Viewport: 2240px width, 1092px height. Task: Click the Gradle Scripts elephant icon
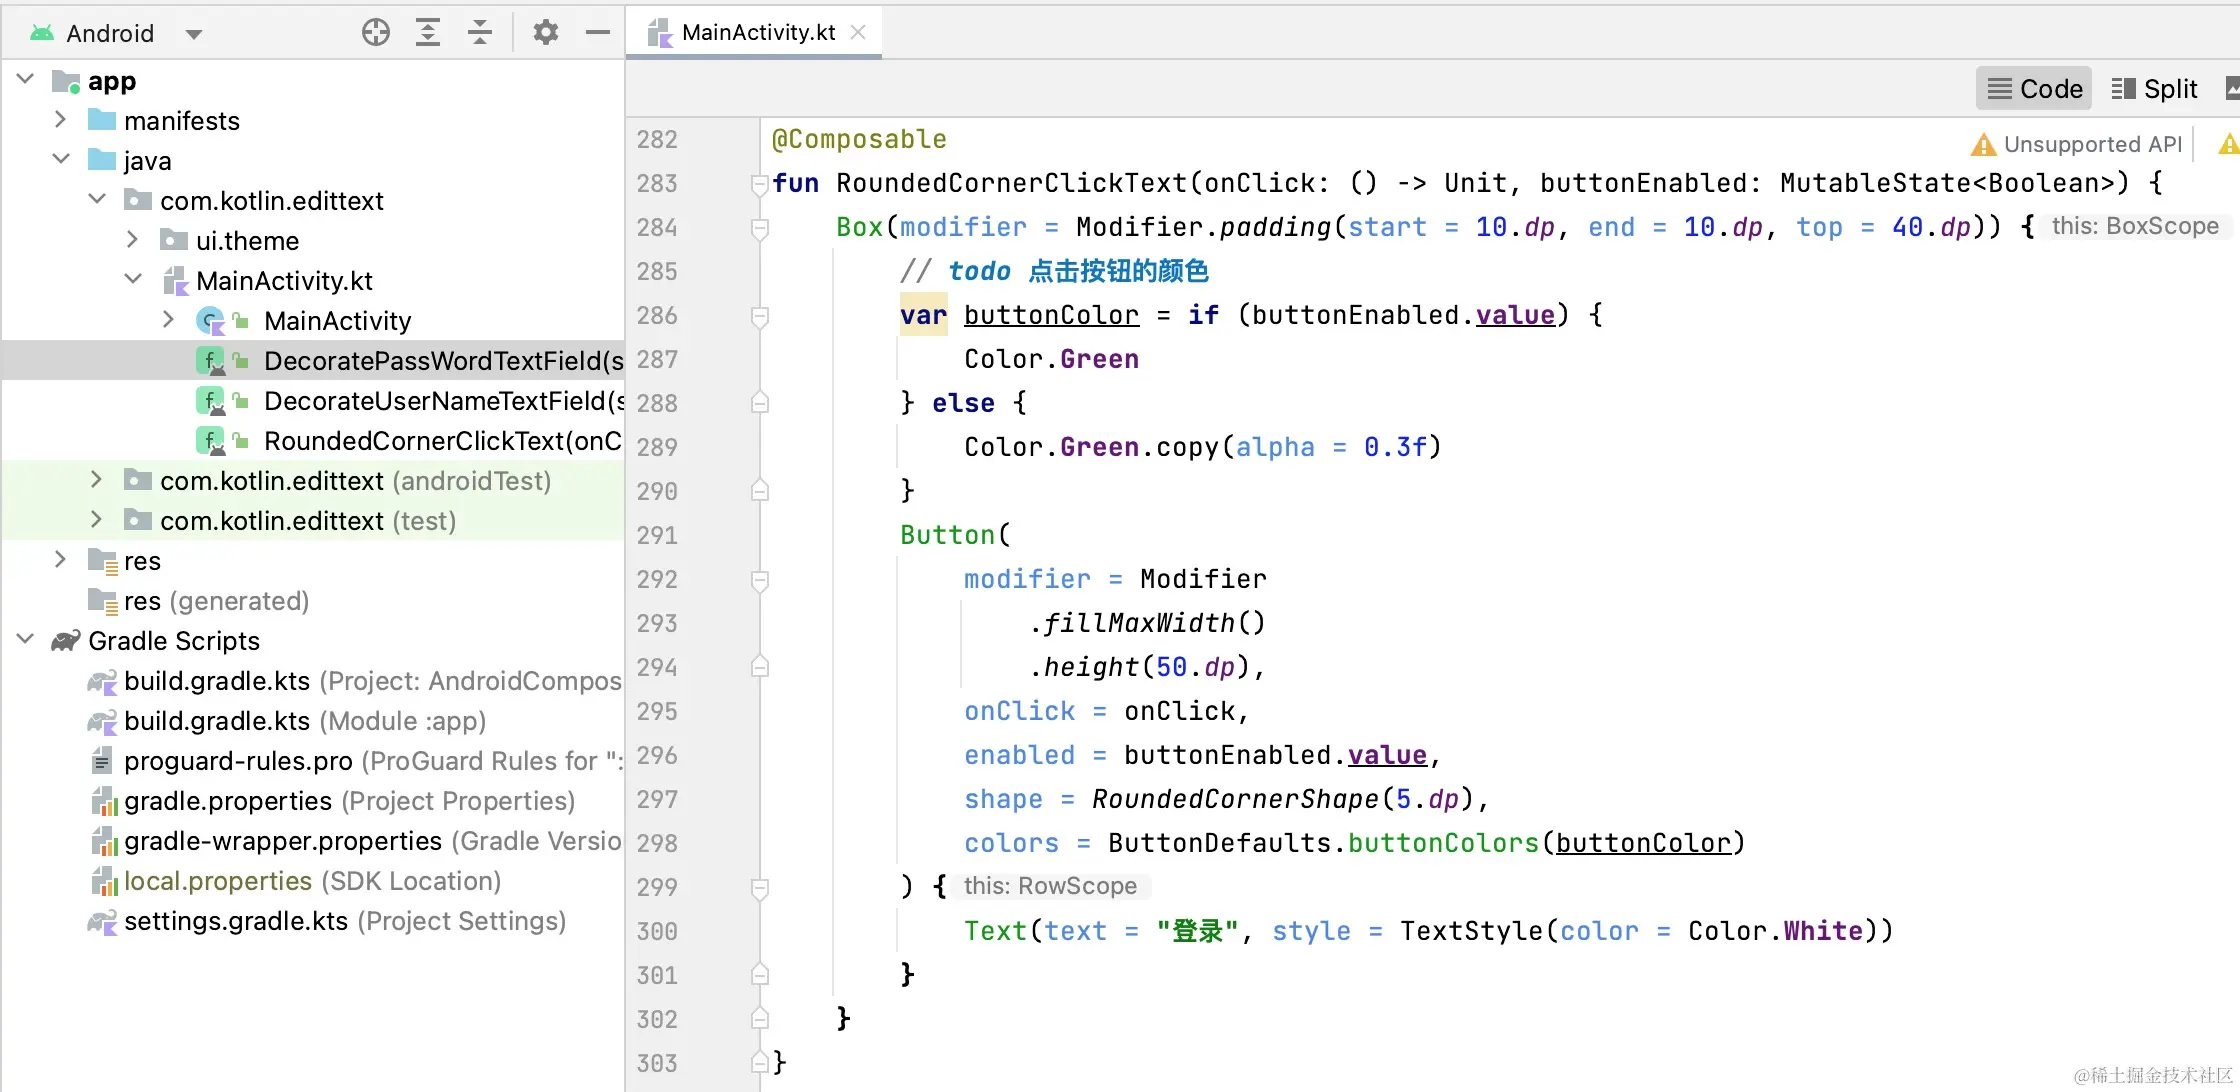point(66,641)
